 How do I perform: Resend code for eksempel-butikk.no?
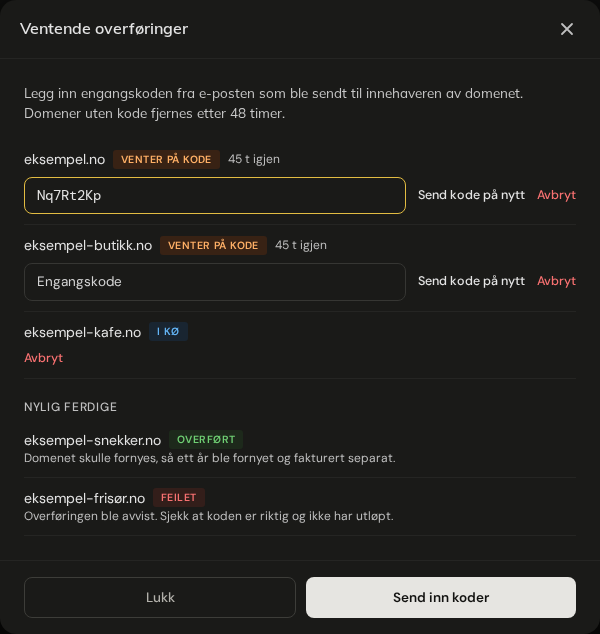click(471, 281)
